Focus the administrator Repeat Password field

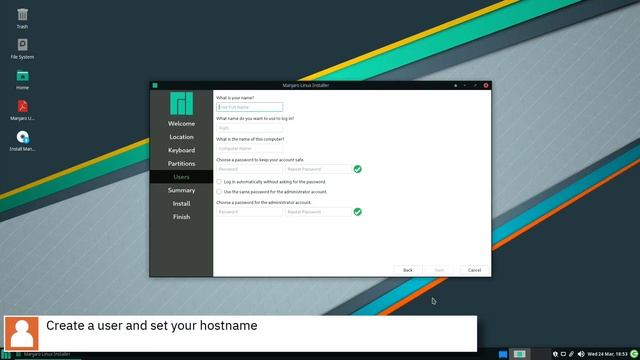[x=318, y=212]
